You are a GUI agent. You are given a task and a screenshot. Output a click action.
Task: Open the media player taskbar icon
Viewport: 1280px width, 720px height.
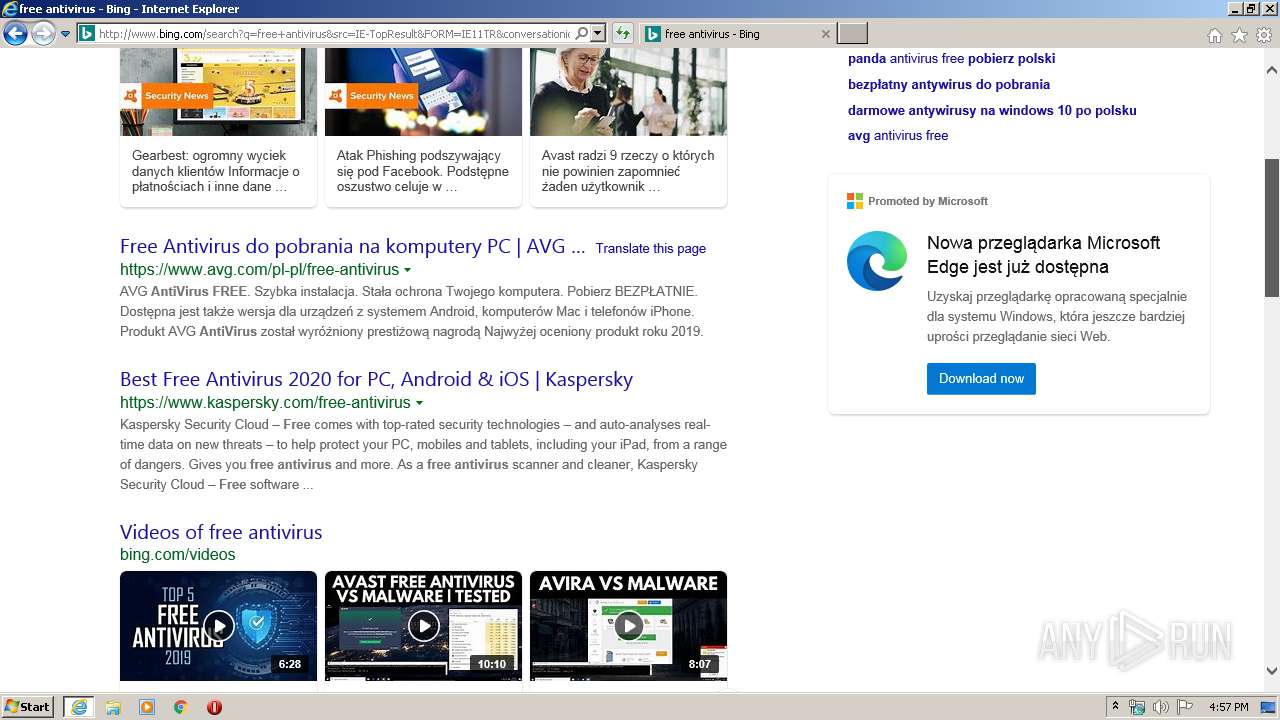pos(147,707)
